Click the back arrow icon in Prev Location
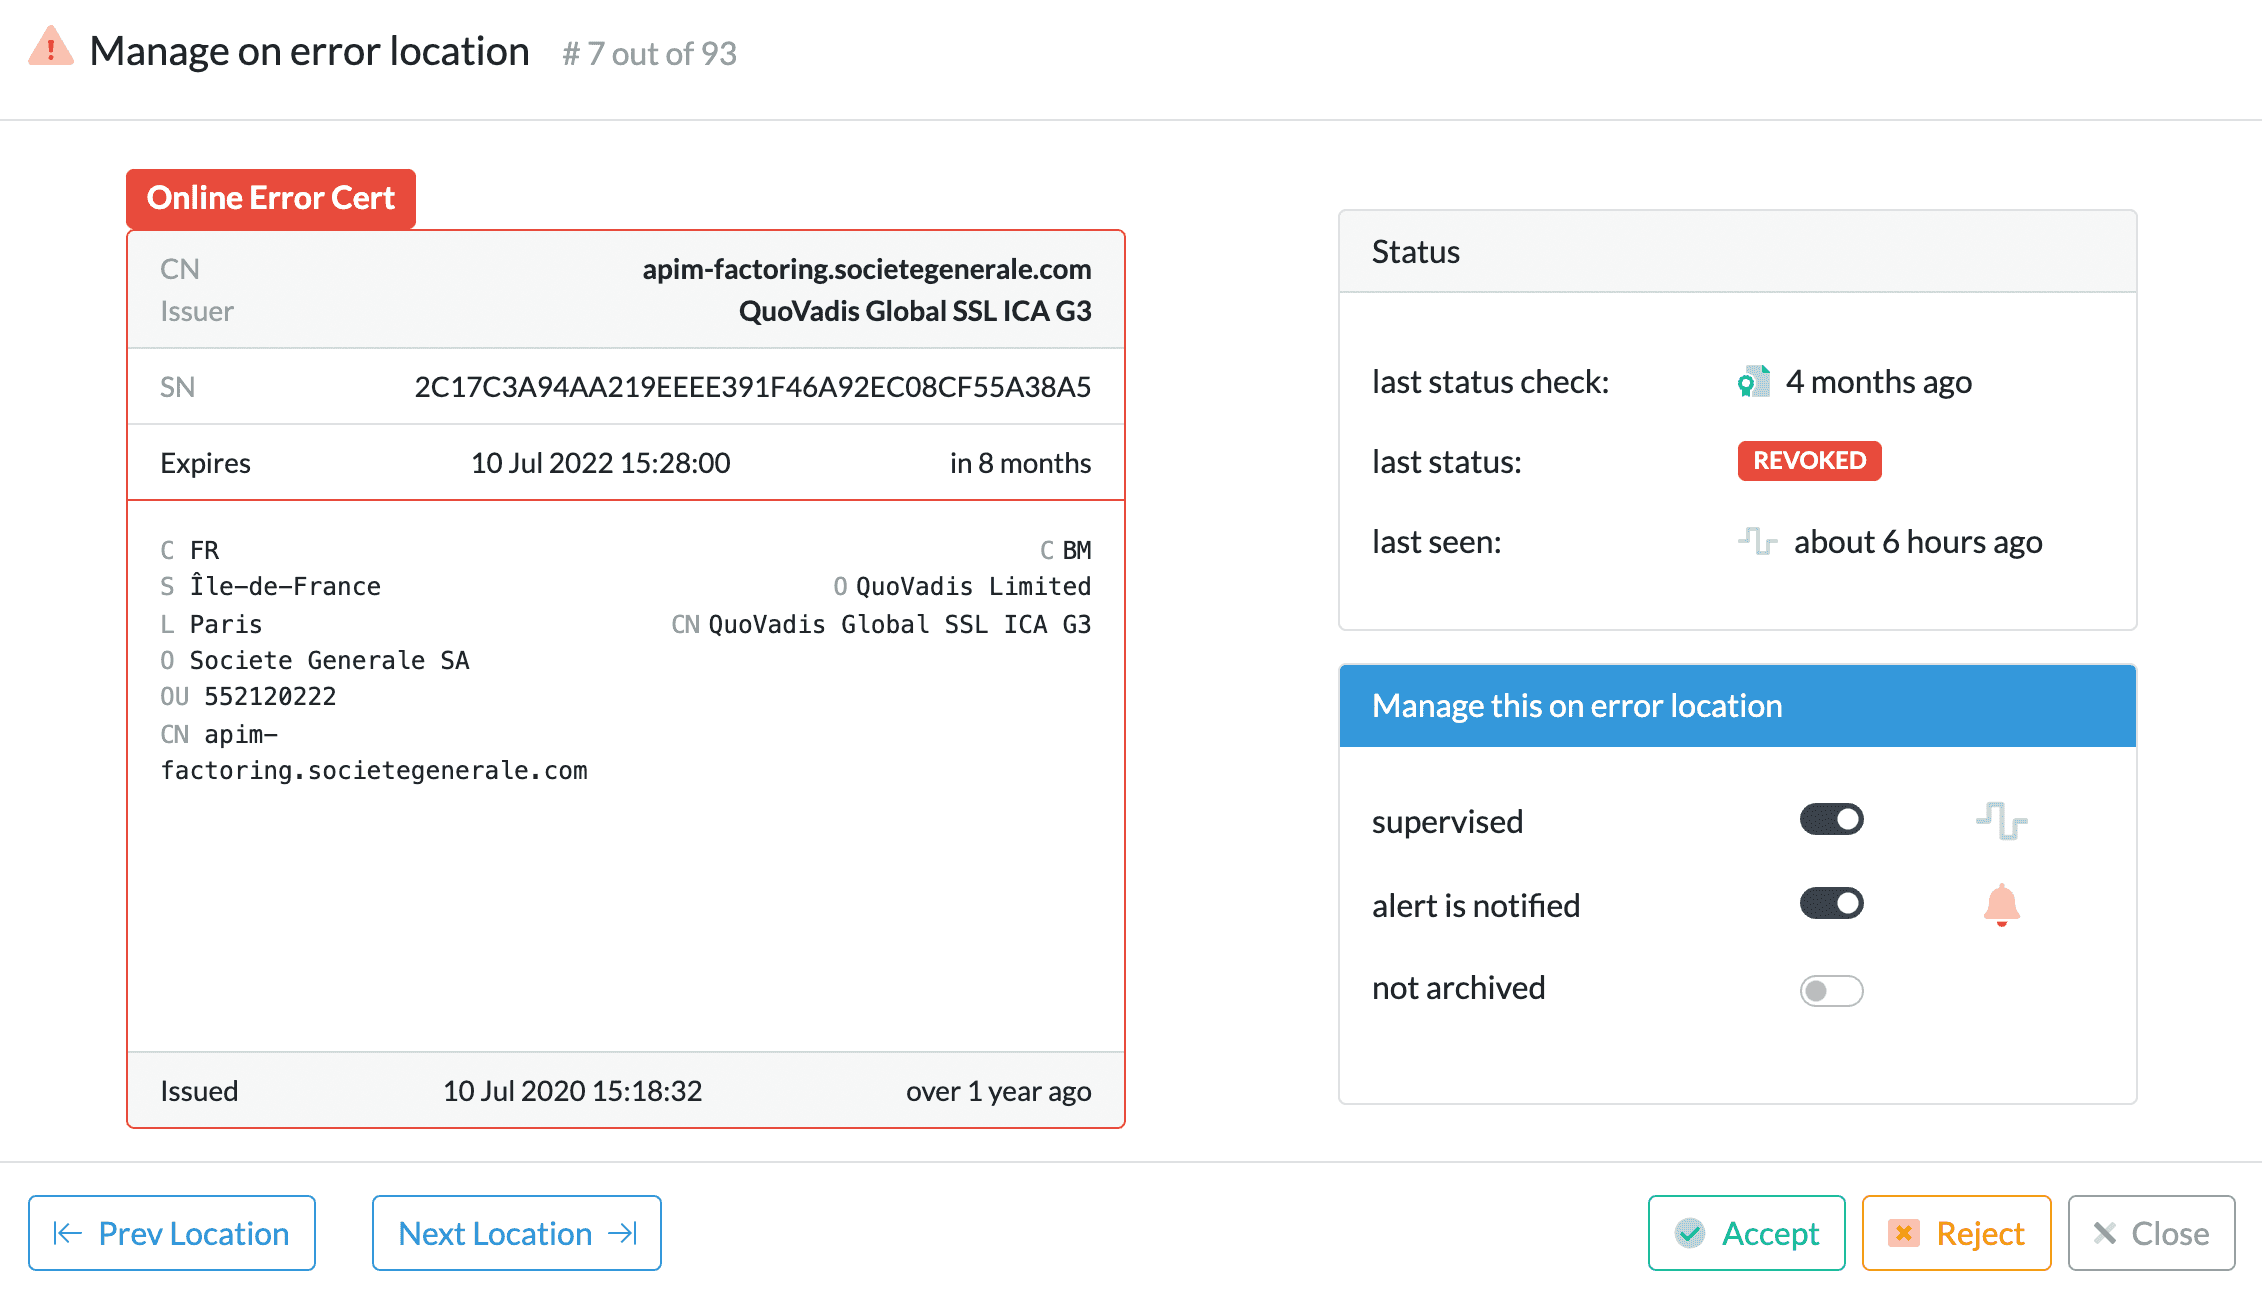This screenshot has height=1299, width=2262. pyautogui.click(x=67, y=1233)
